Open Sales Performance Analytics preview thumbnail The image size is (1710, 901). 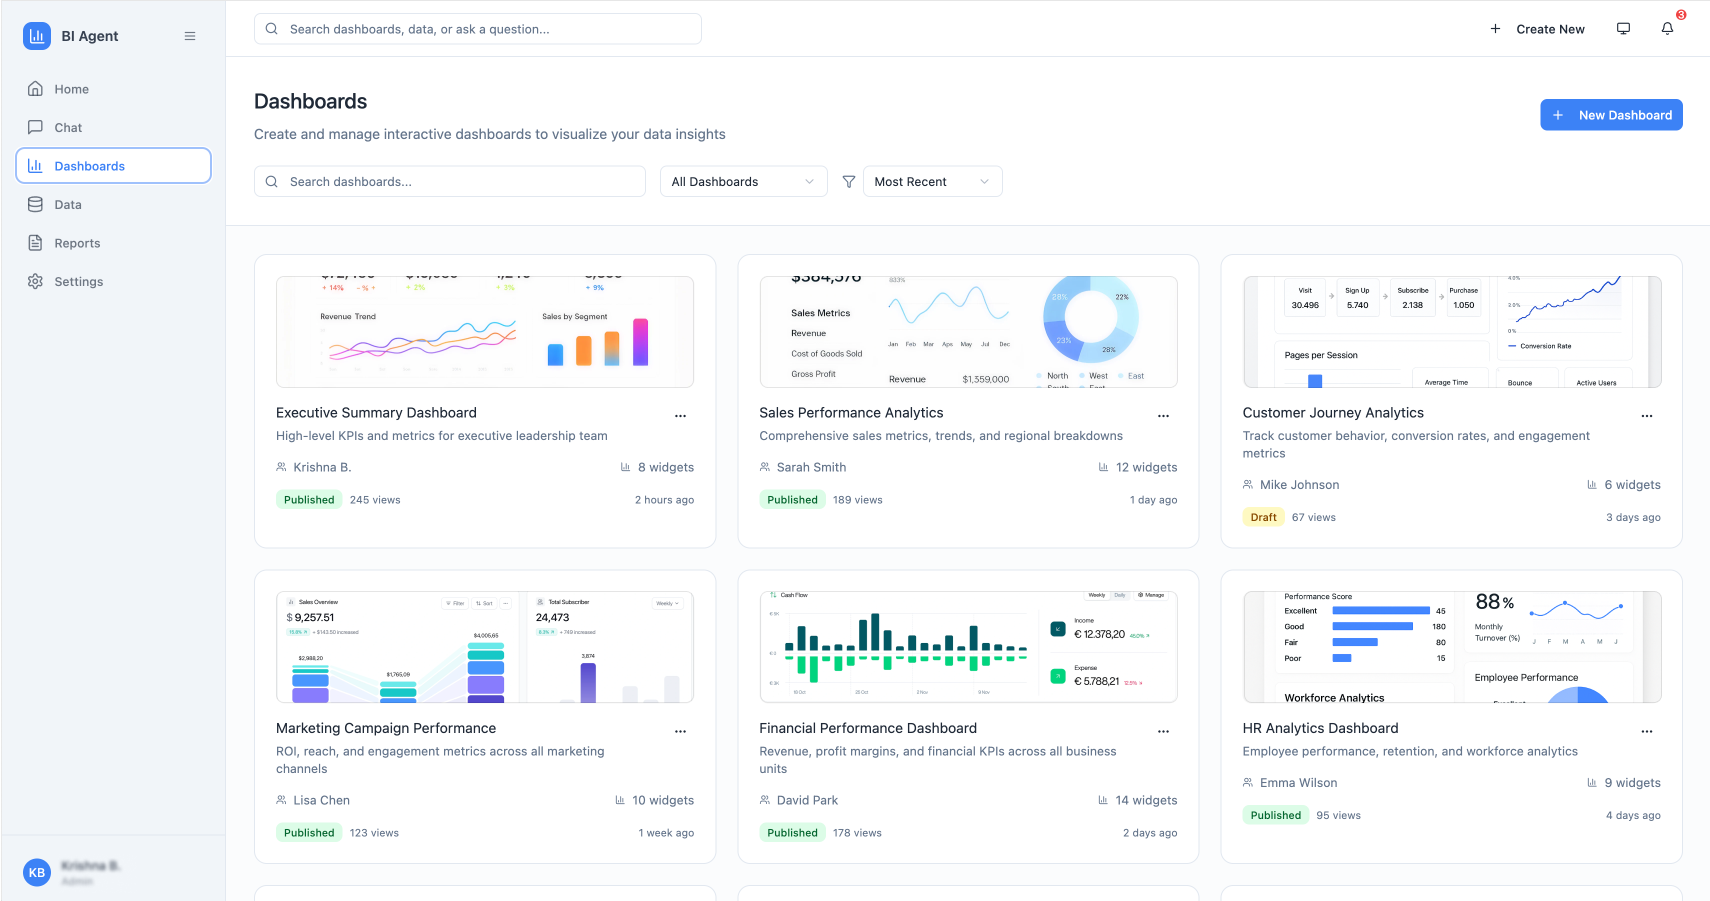(968, 332)
